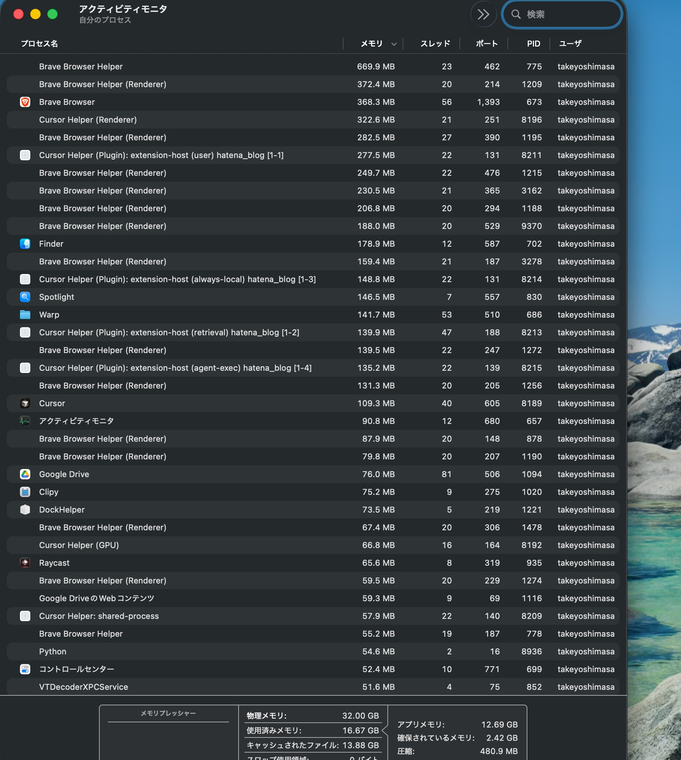Screen dimensions: 681x760
Task: Click the Clipy icon
Action: coord(25,492)
